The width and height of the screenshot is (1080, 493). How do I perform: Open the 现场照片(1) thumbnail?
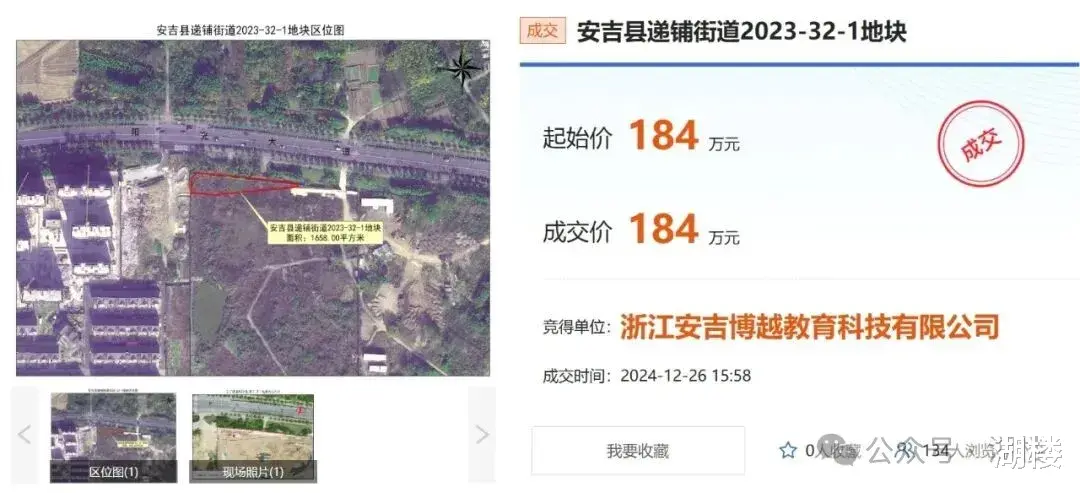pos(253,438)
